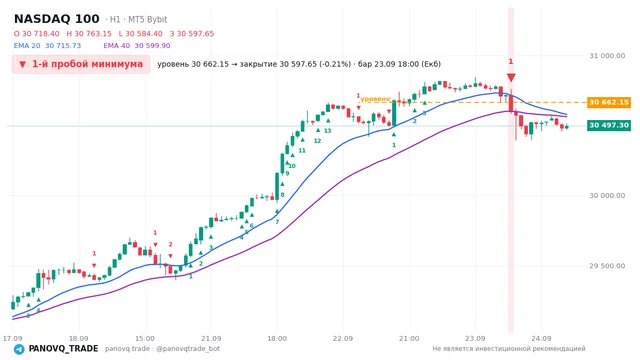Click the 24.09 date axis label

[x=541, y=338]
